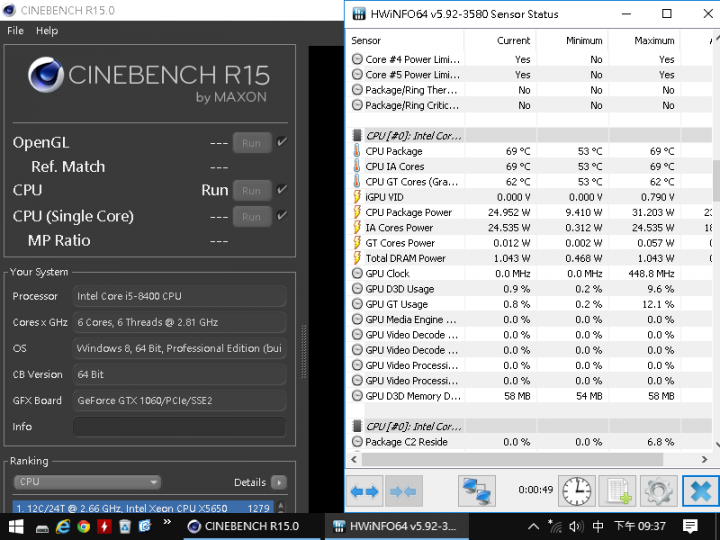Click the GPU D3D Usage circle icon
This screenshot has width=720, height=540.
357,289
